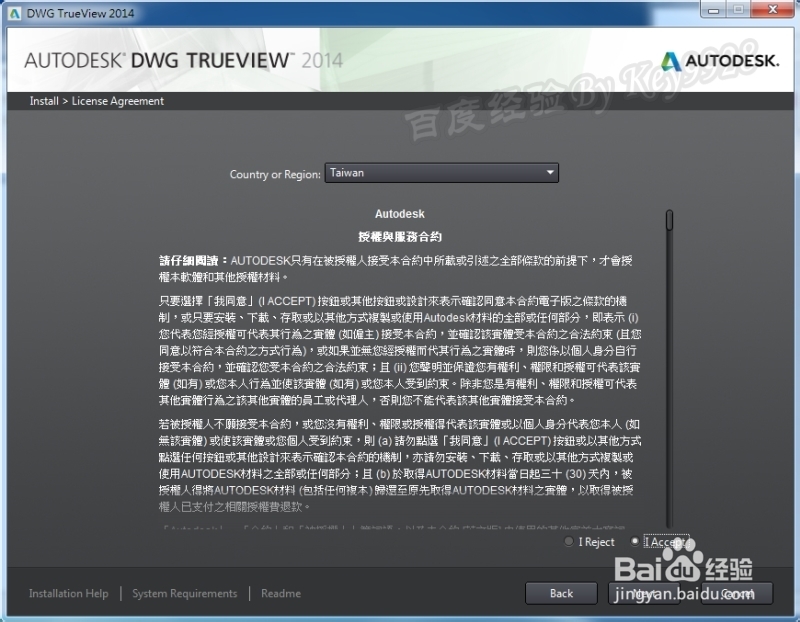Click the Next button
The height and width of the screenshot is (622, 800).
644,593
